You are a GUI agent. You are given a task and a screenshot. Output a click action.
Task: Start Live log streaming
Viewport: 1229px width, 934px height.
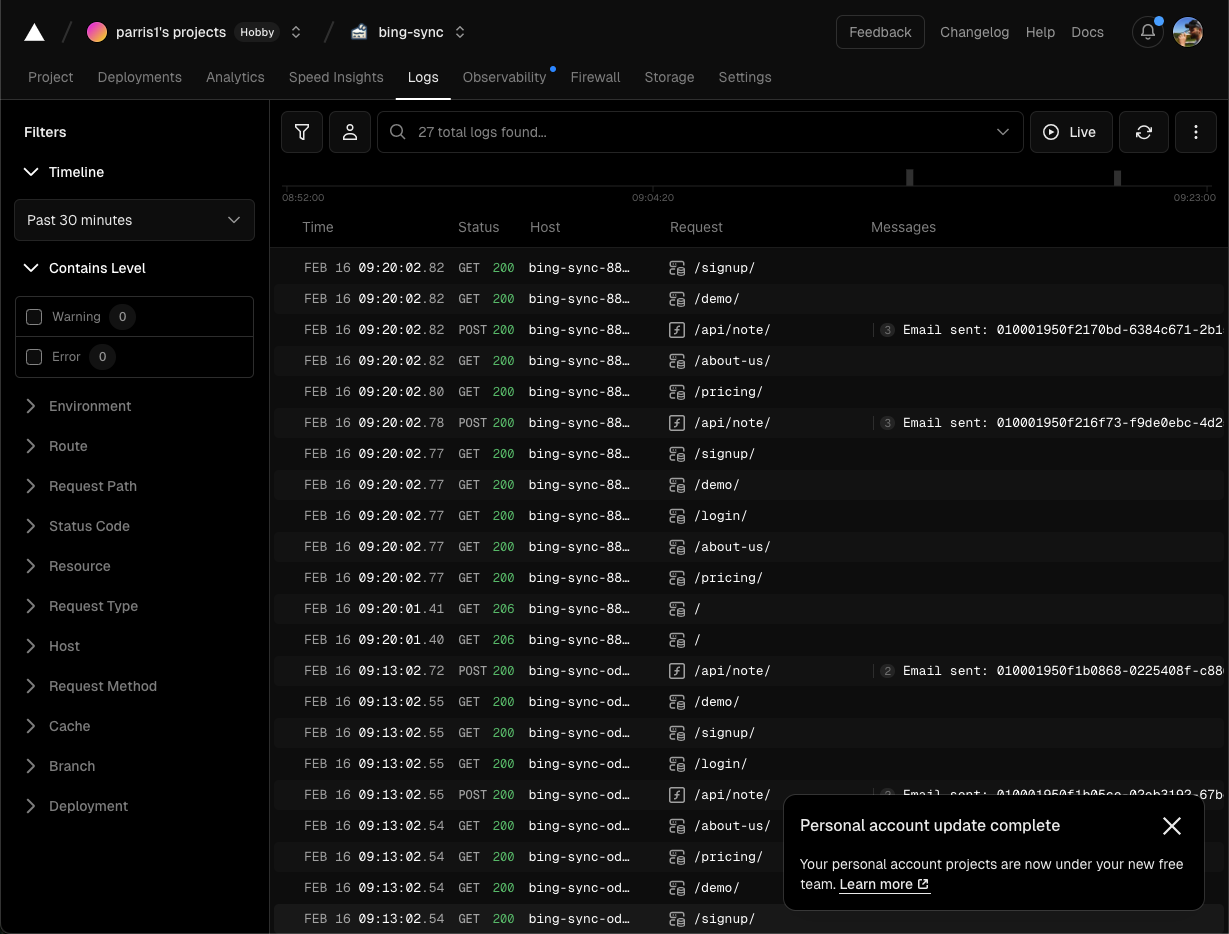(1071, 132)
